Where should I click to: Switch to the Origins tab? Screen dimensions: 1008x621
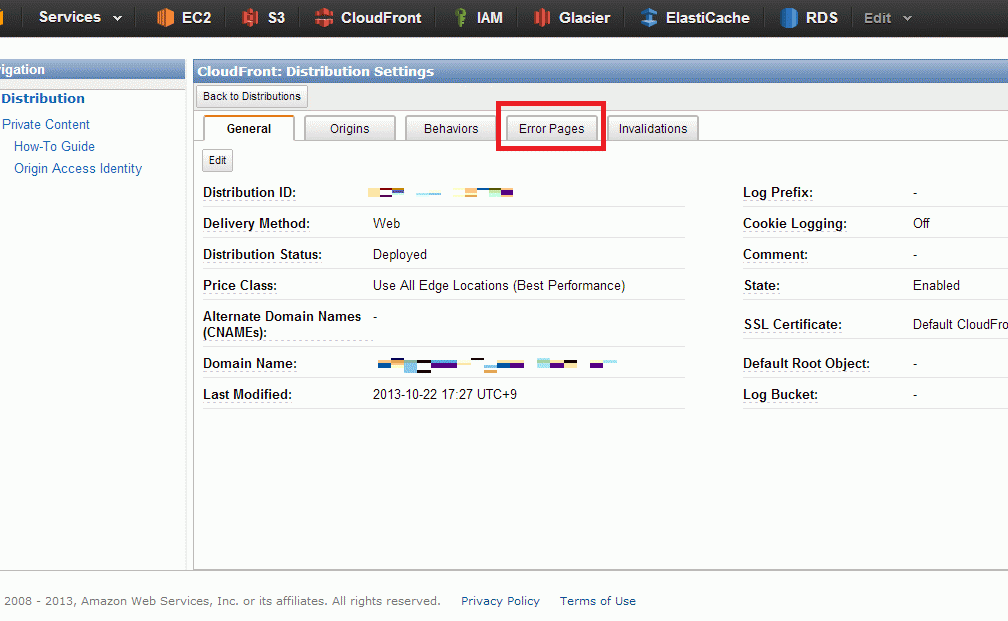350,129
